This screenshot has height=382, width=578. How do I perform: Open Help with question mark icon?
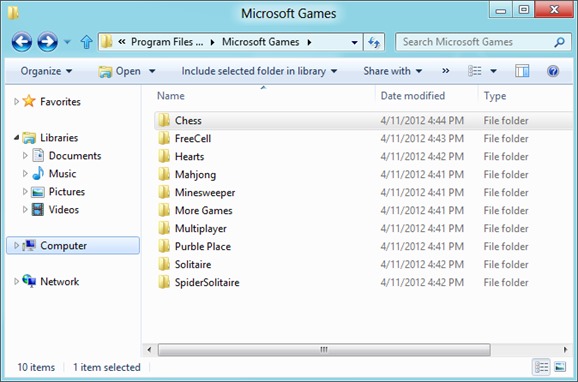pyautogui.click(x=553, y=71)
